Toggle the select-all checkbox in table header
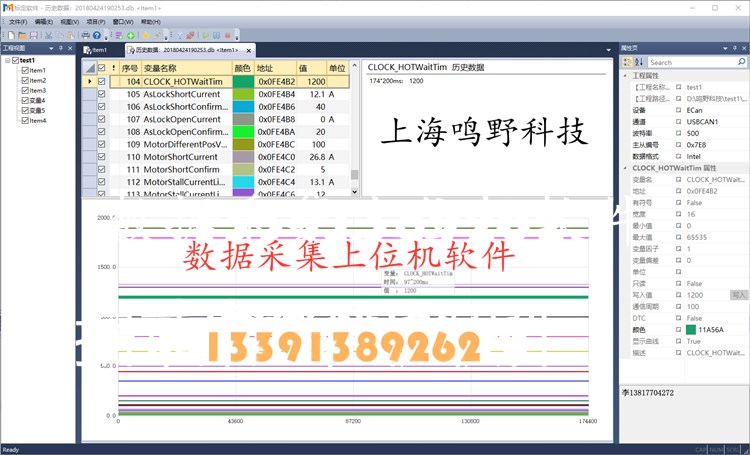 tap(101, 68)
